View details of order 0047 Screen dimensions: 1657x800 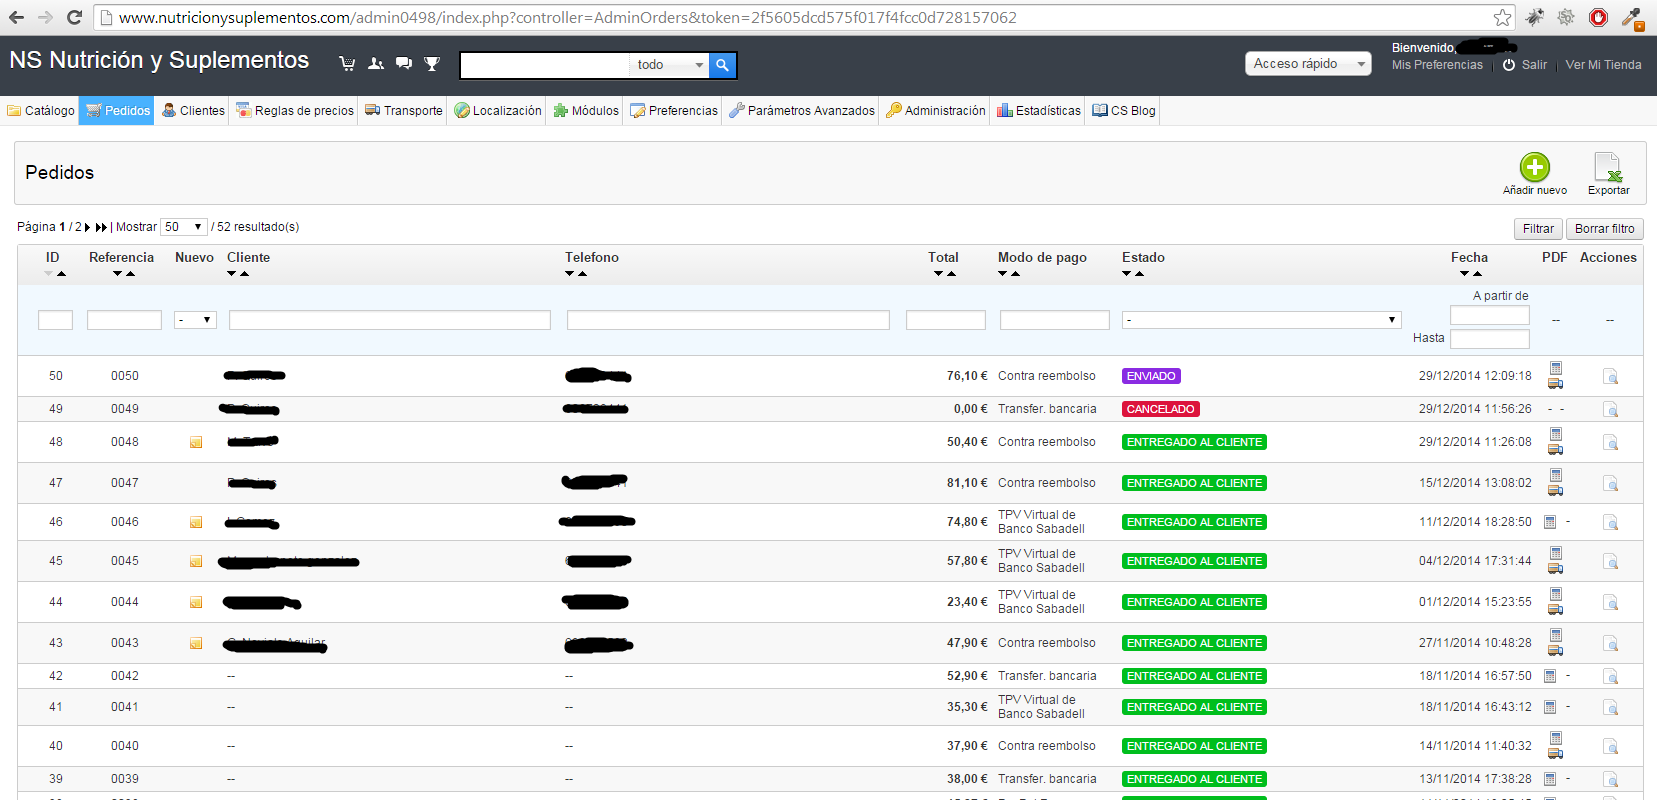tap(1610, 484)
